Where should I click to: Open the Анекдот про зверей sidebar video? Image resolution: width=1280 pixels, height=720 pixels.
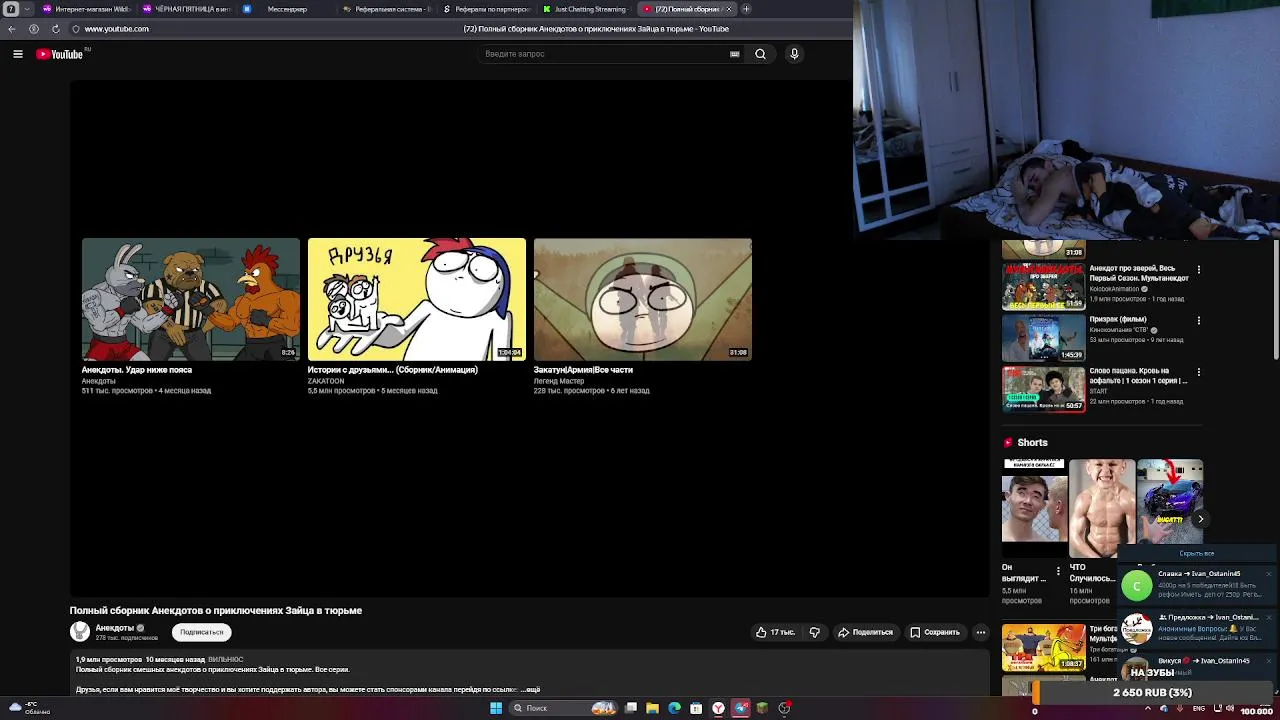[x=1043, y=286]
